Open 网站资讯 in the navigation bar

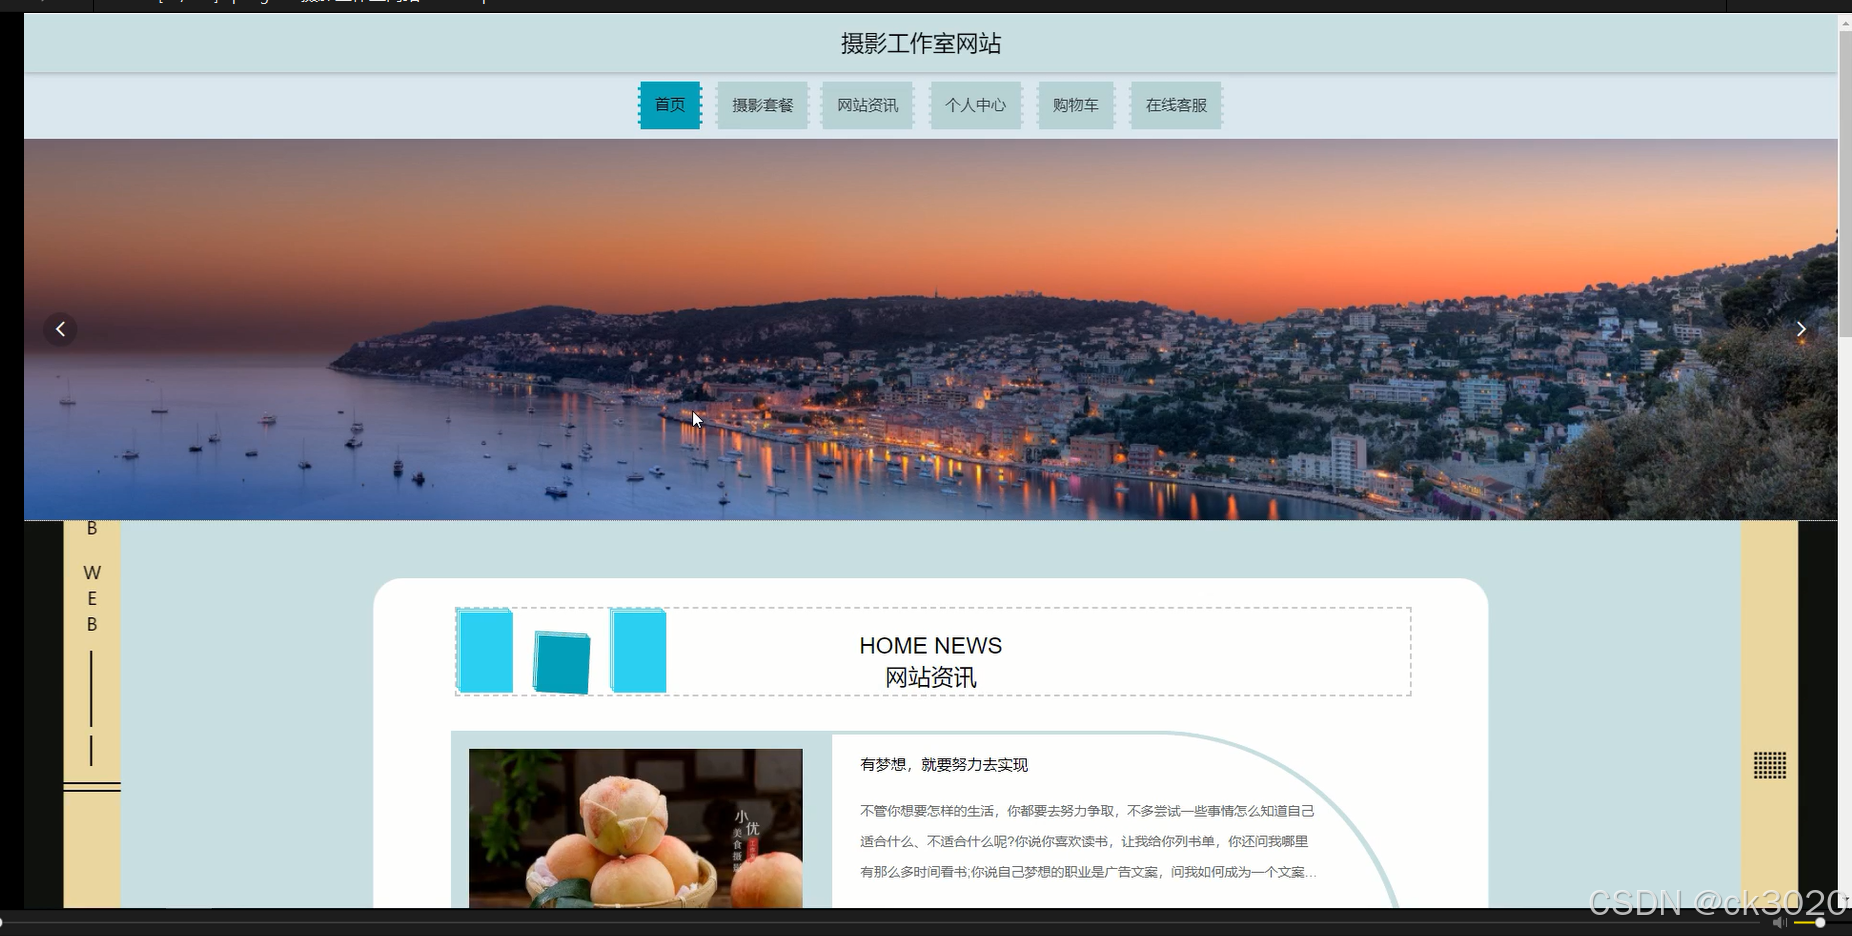[x=867, y=105]
